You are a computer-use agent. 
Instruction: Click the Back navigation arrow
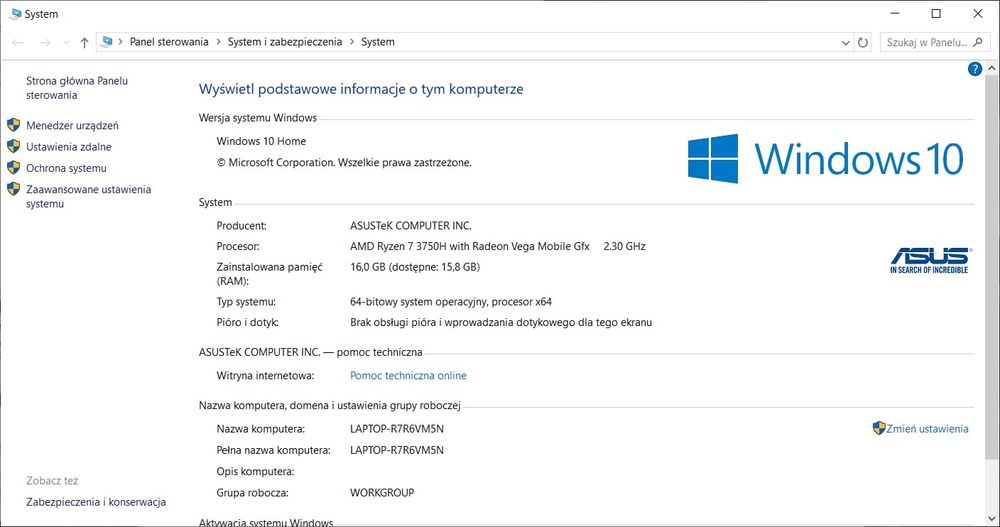tap(18, 42)
